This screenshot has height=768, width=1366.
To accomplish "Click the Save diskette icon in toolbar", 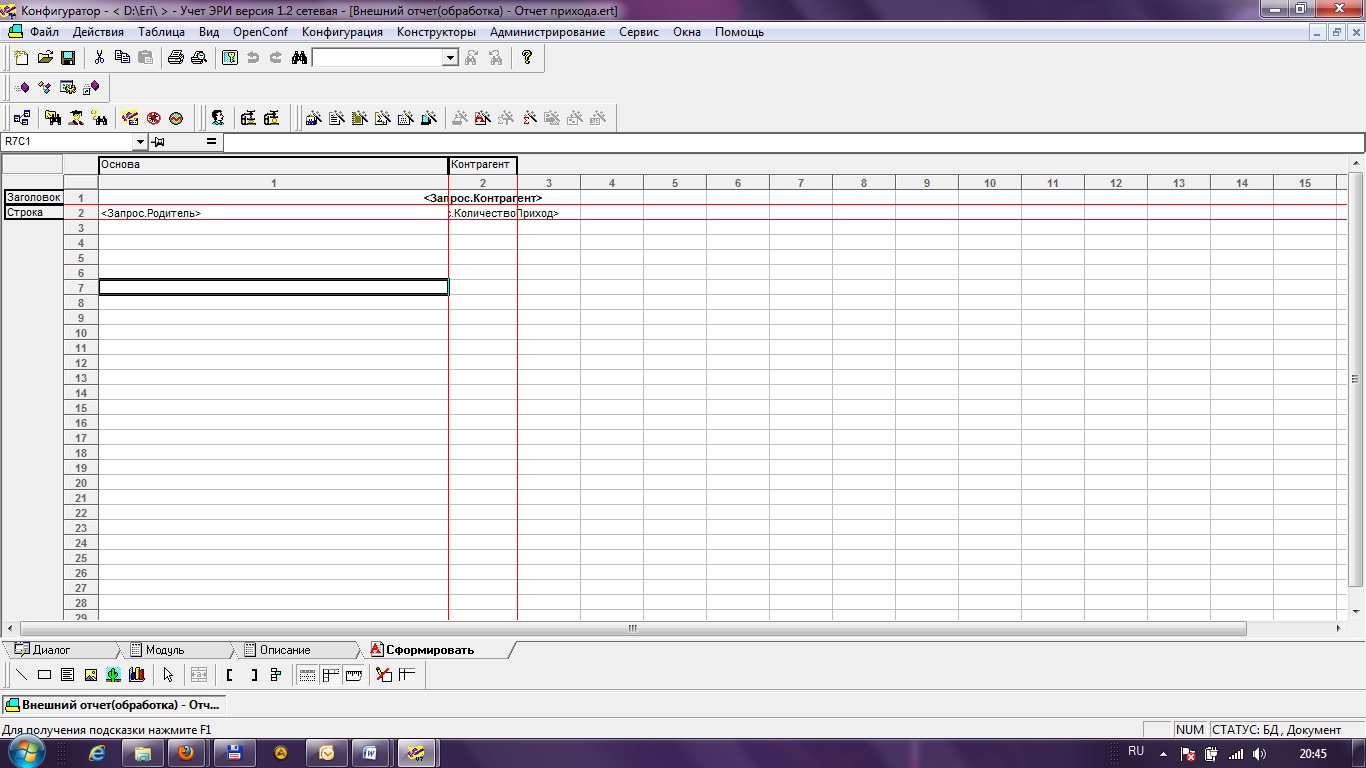I will [x=68, y=58].
